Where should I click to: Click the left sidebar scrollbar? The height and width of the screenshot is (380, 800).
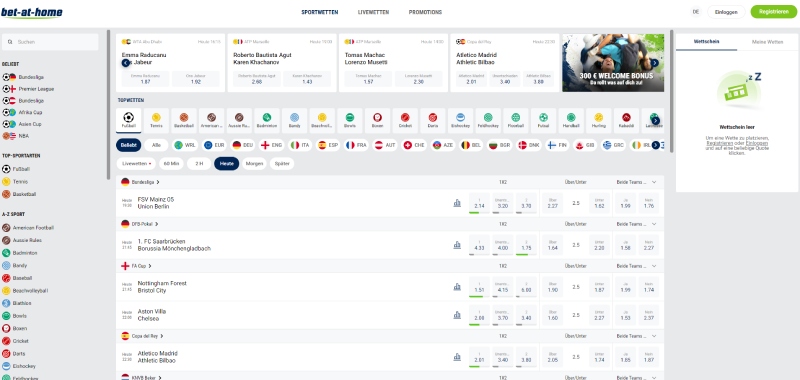click(108, 104)
